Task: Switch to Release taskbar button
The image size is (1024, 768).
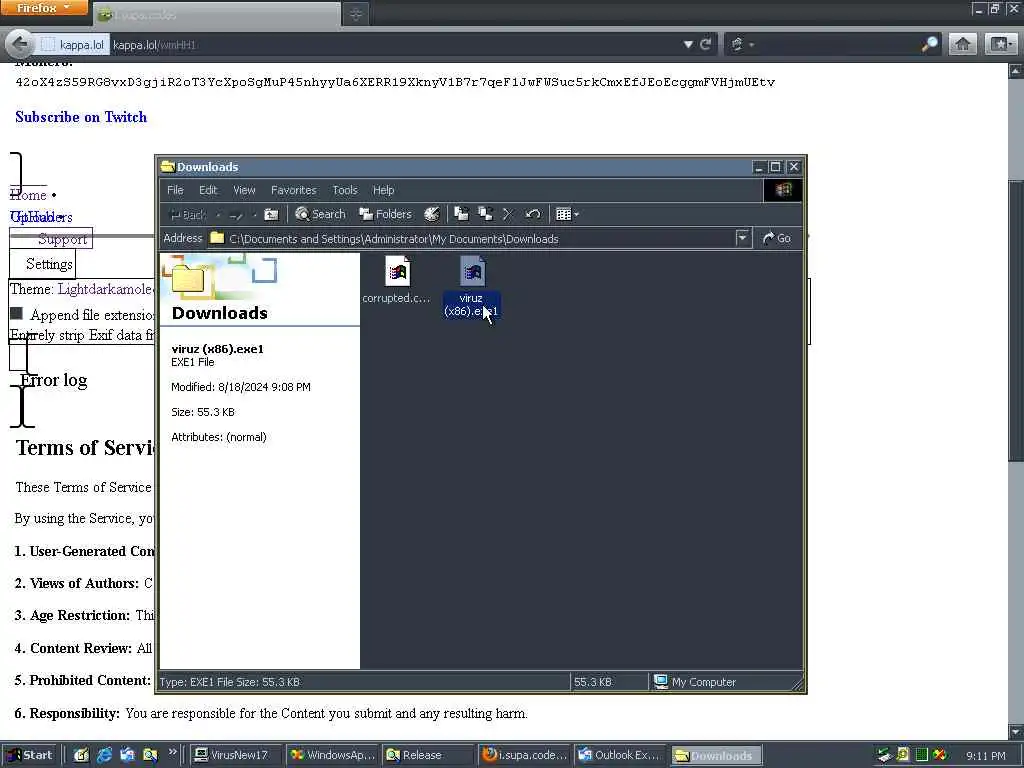Action: (x=428, y=755)
